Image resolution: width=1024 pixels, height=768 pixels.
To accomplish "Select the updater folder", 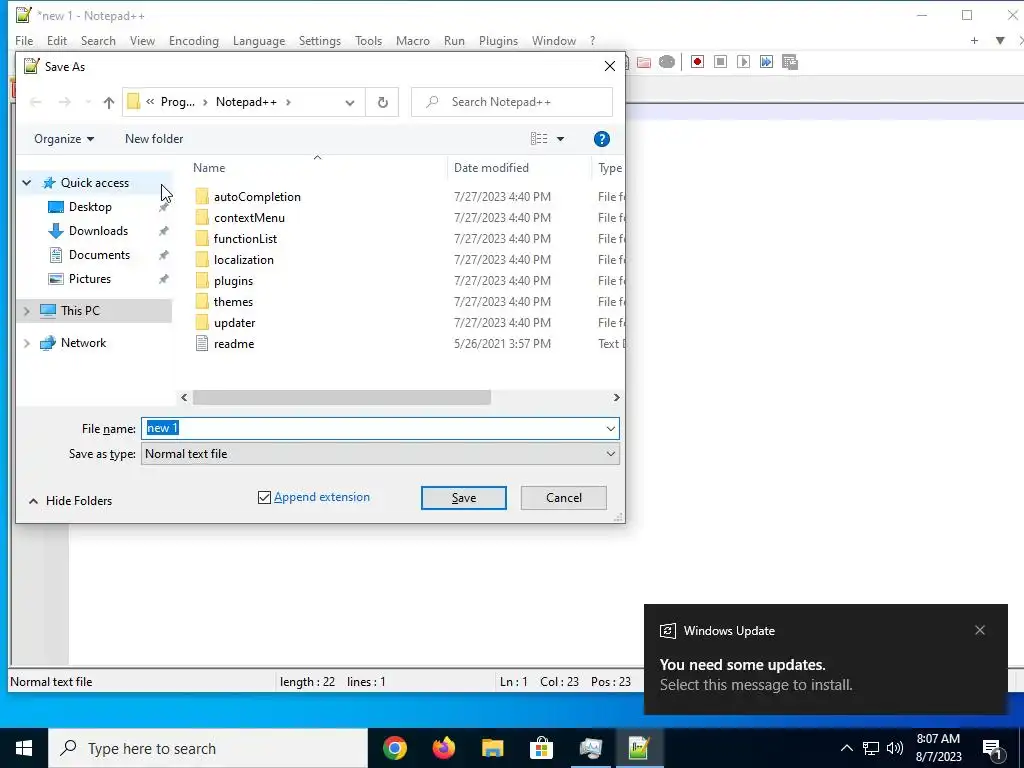I will 234,323.
